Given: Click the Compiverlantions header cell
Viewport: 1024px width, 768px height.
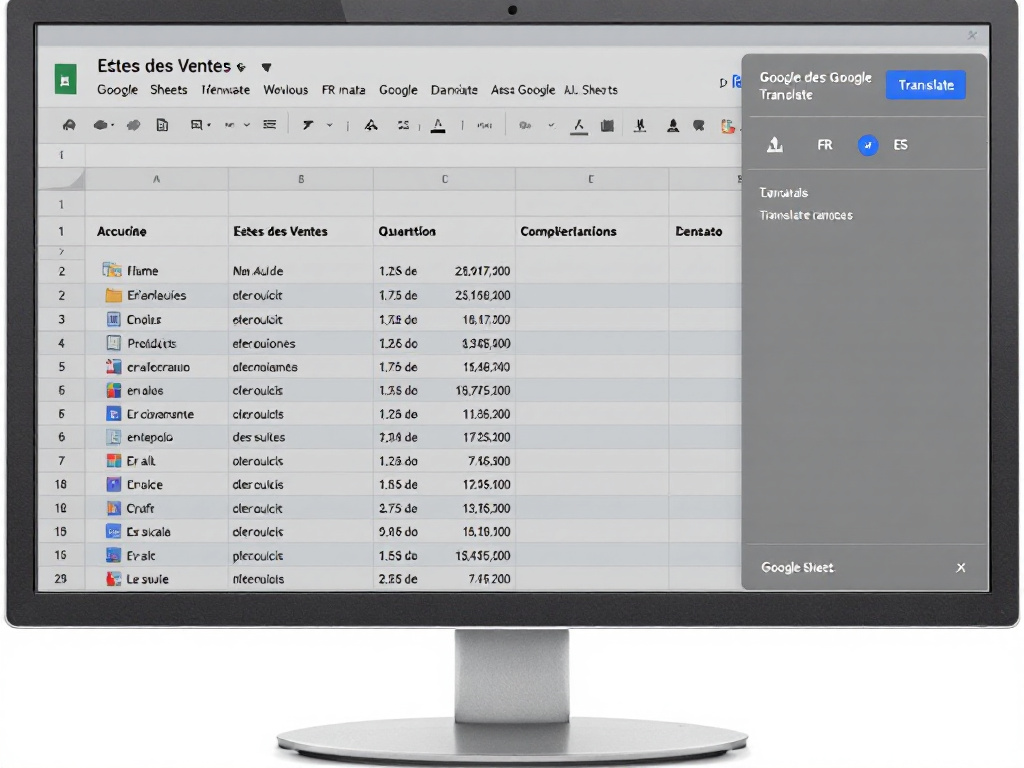Looking at the screenshot, I should pyautogui.click(x=592, y=231).
